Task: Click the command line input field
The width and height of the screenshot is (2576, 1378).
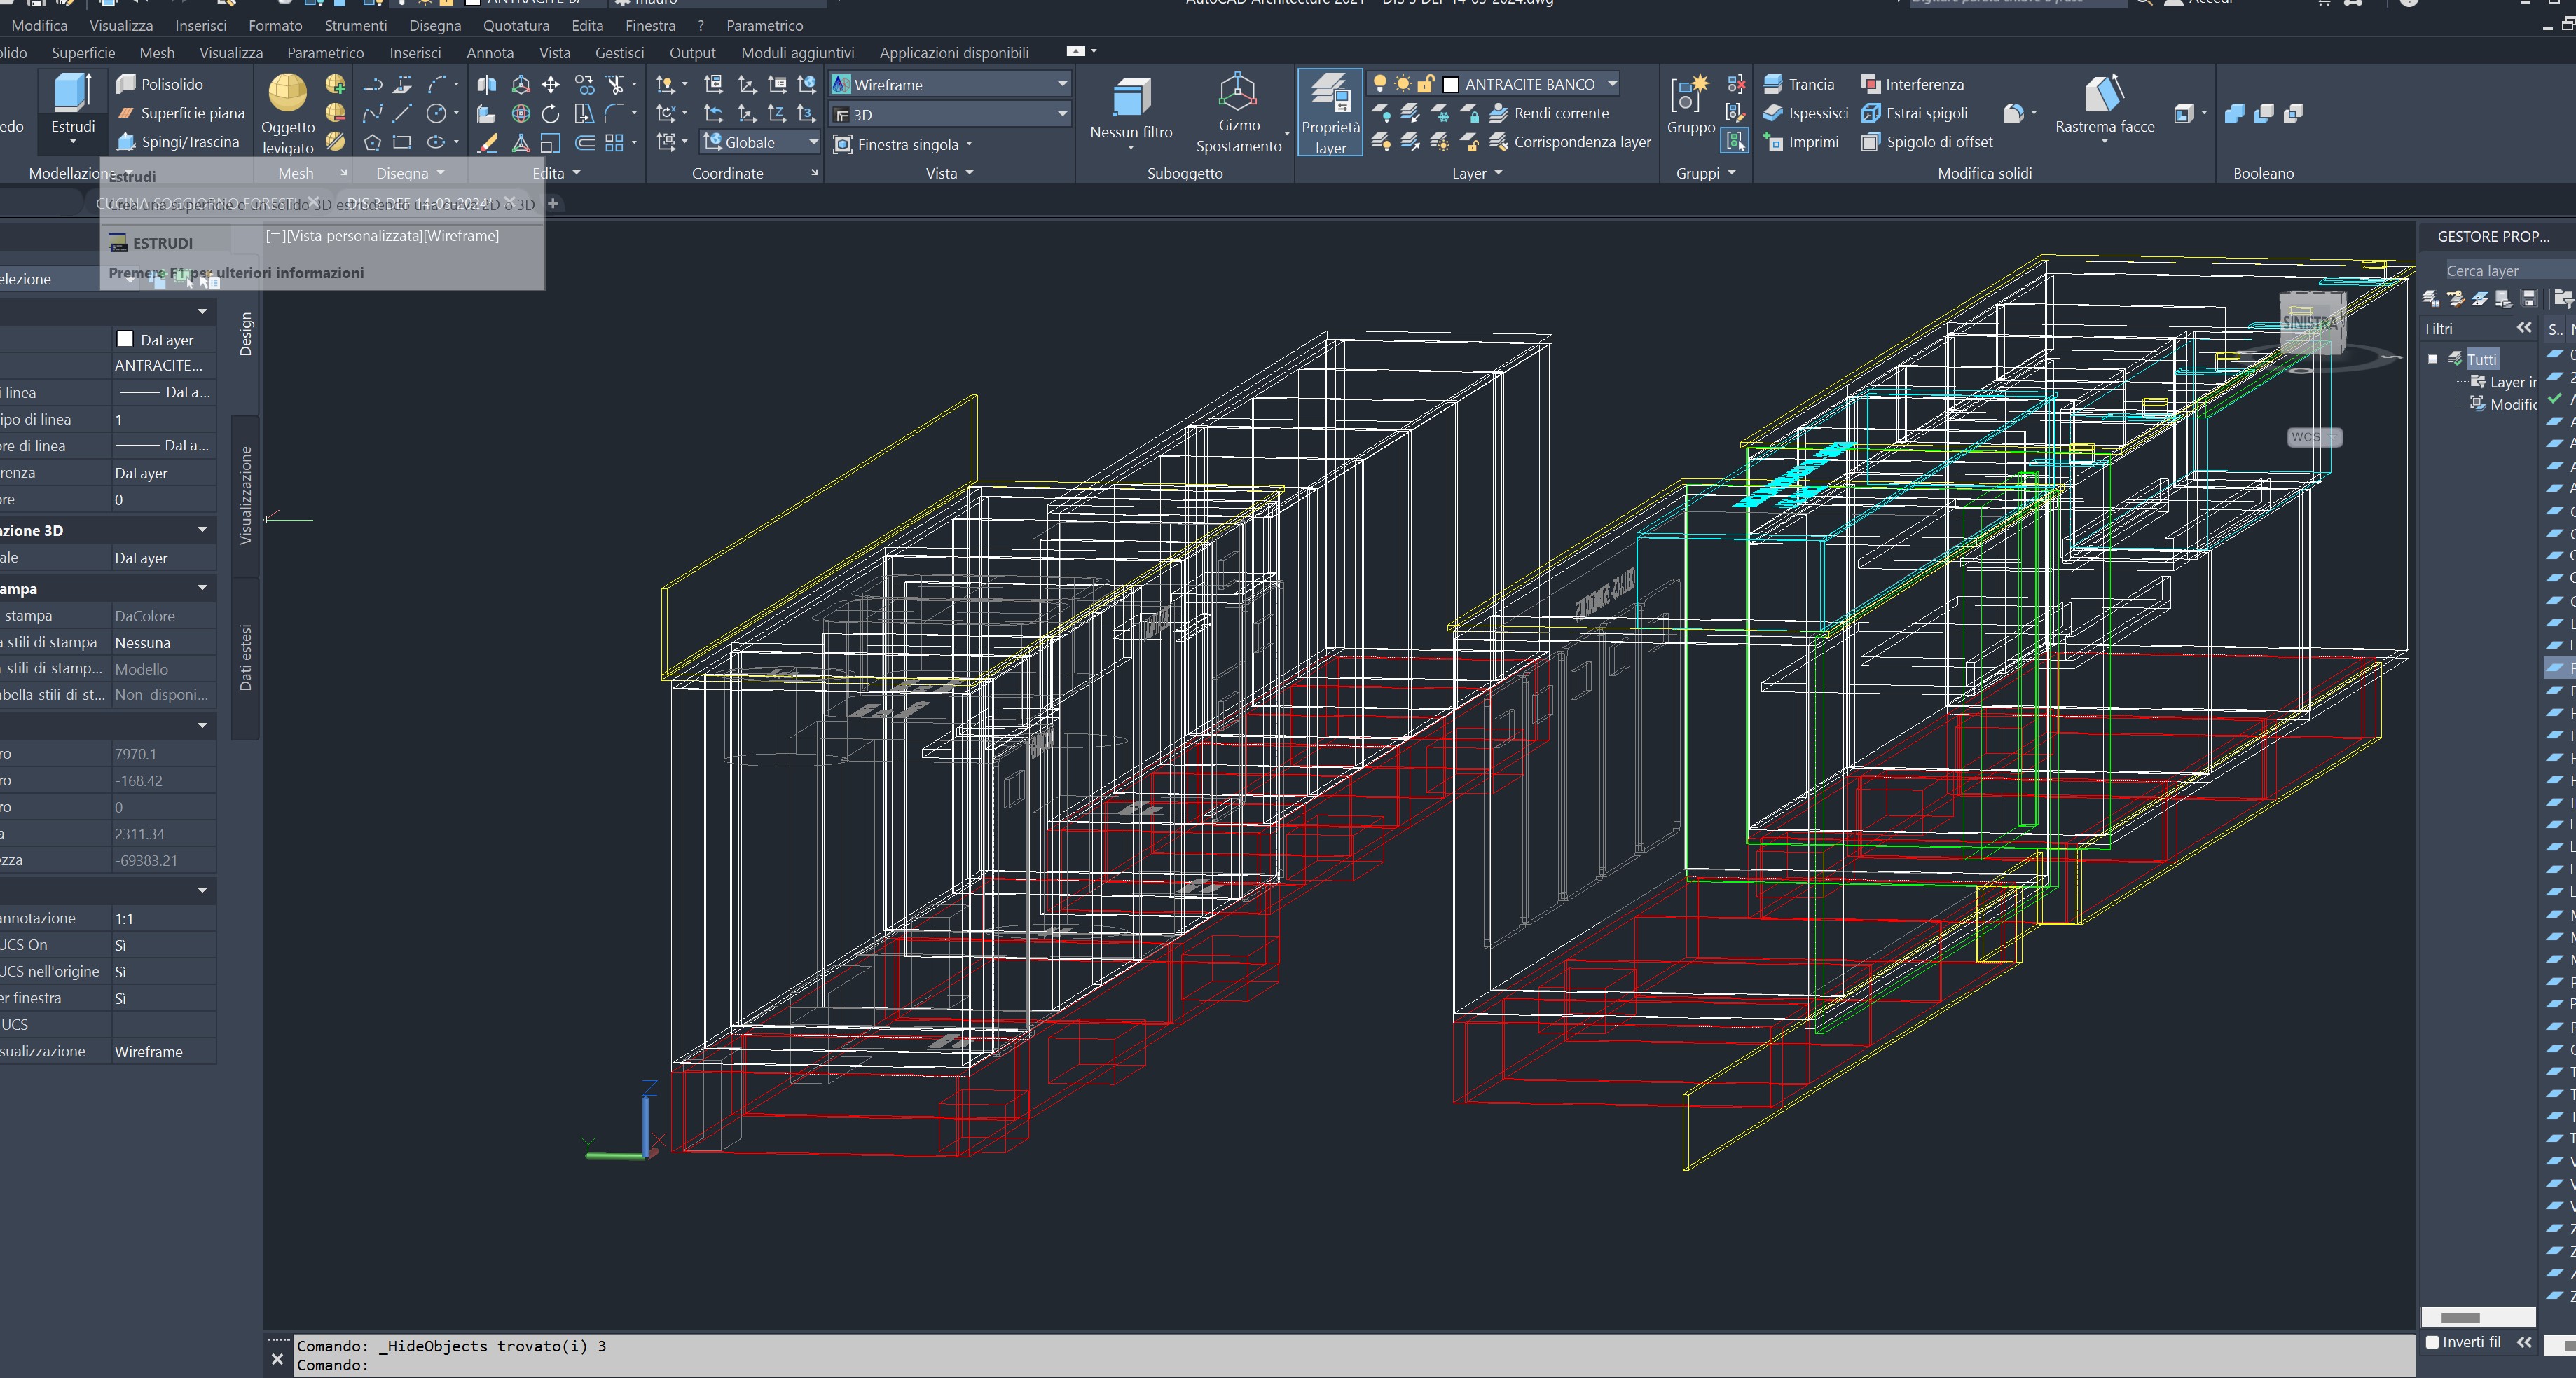Action: [x=1354, y=1365]
